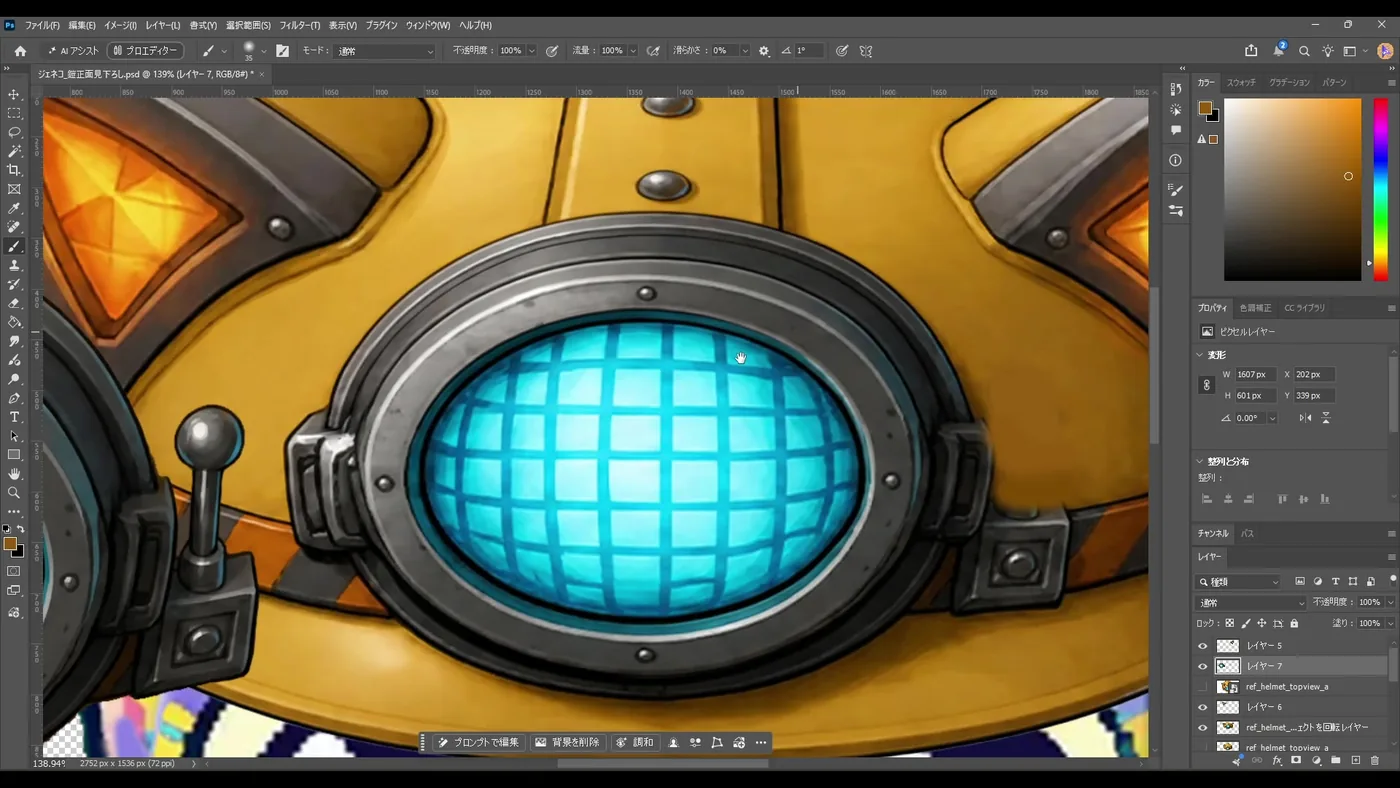
Task: Select the Move tool
Action: [x=14, y=94]
